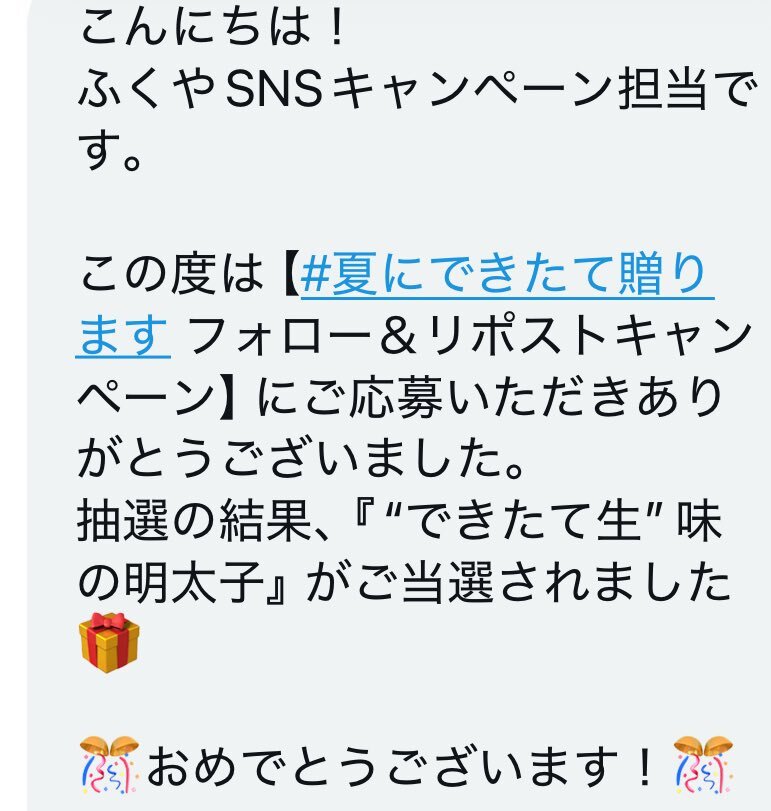Click the この度は text before the hashtag
Viewport: 771px width, 811px height.
click(x=171, y=274)
